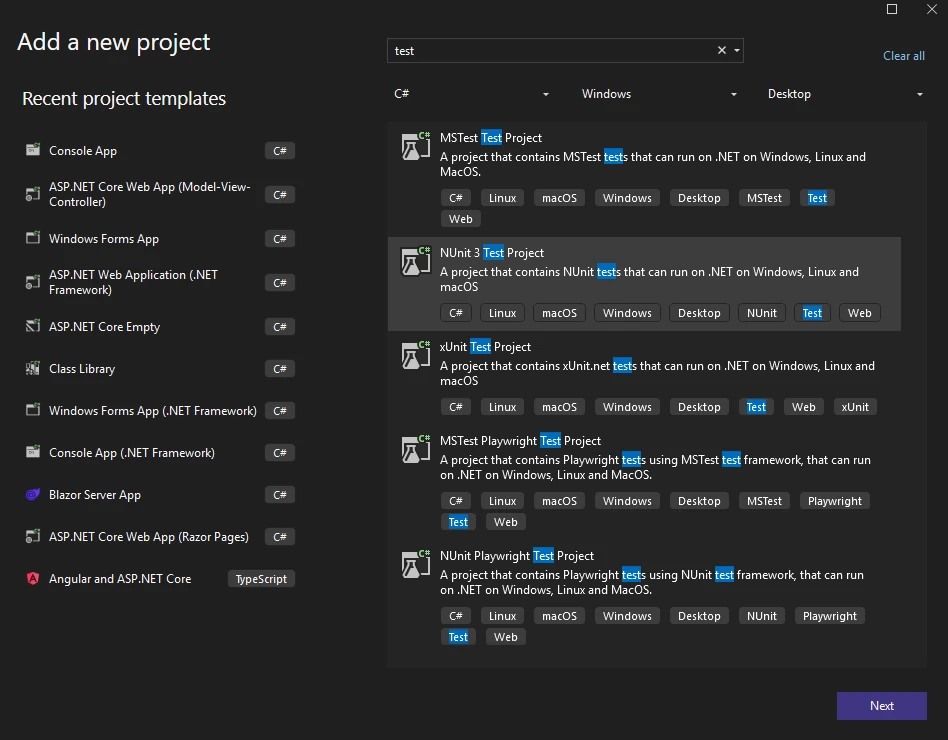This screenshot has width=948, height=740.
Task: Open the search history dropdown arrow
Action: pyautogui.click(x=737, y=50)
